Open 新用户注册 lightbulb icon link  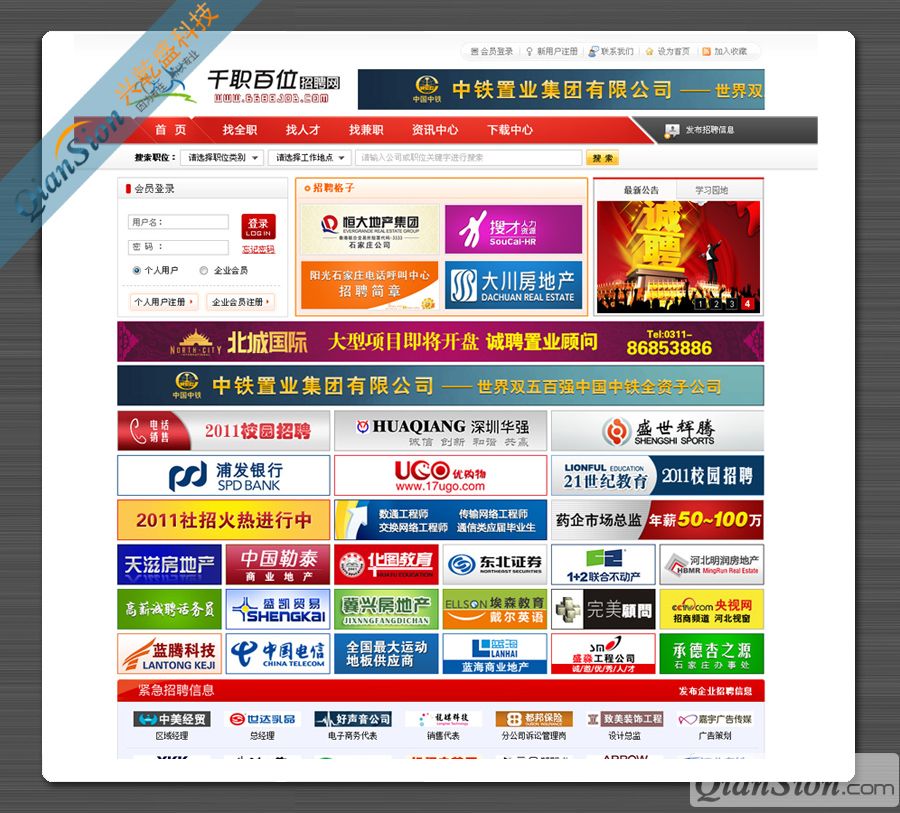[530, 52]
